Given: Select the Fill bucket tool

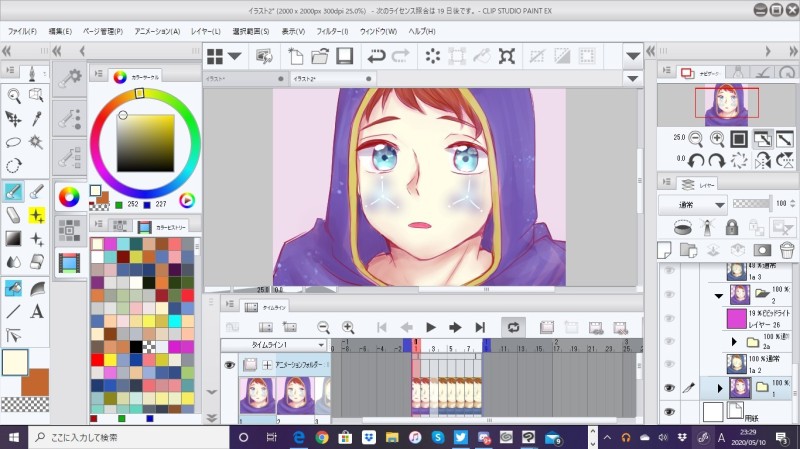Looking at the screenshot, I should (14, 288).
